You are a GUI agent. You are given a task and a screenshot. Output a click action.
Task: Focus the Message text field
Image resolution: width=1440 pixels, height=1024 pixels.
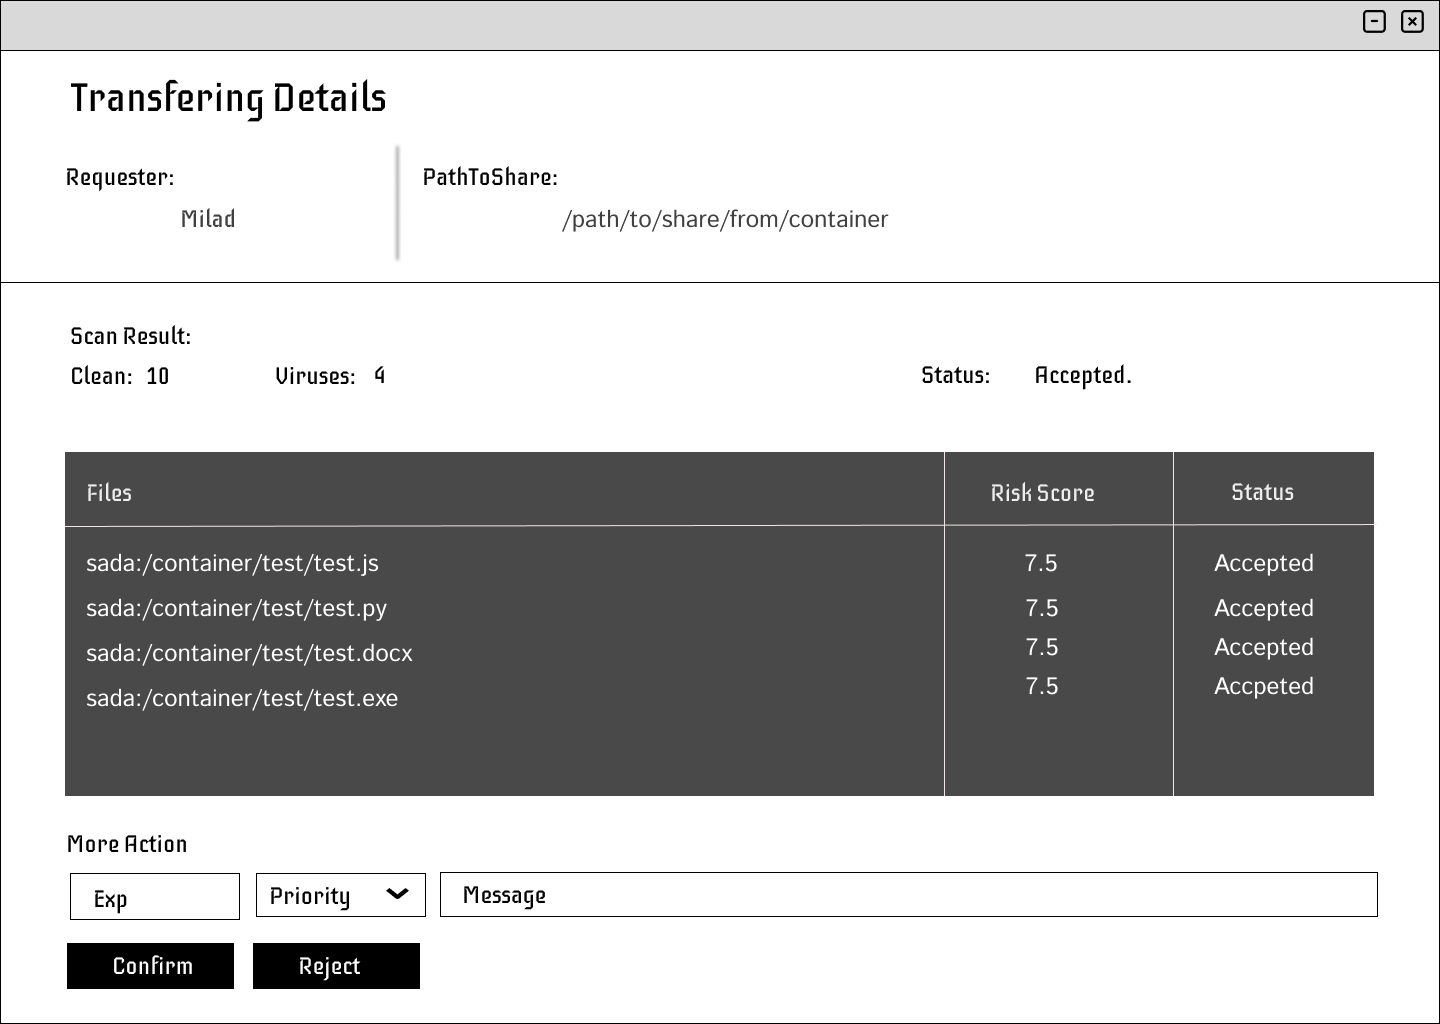908,895
